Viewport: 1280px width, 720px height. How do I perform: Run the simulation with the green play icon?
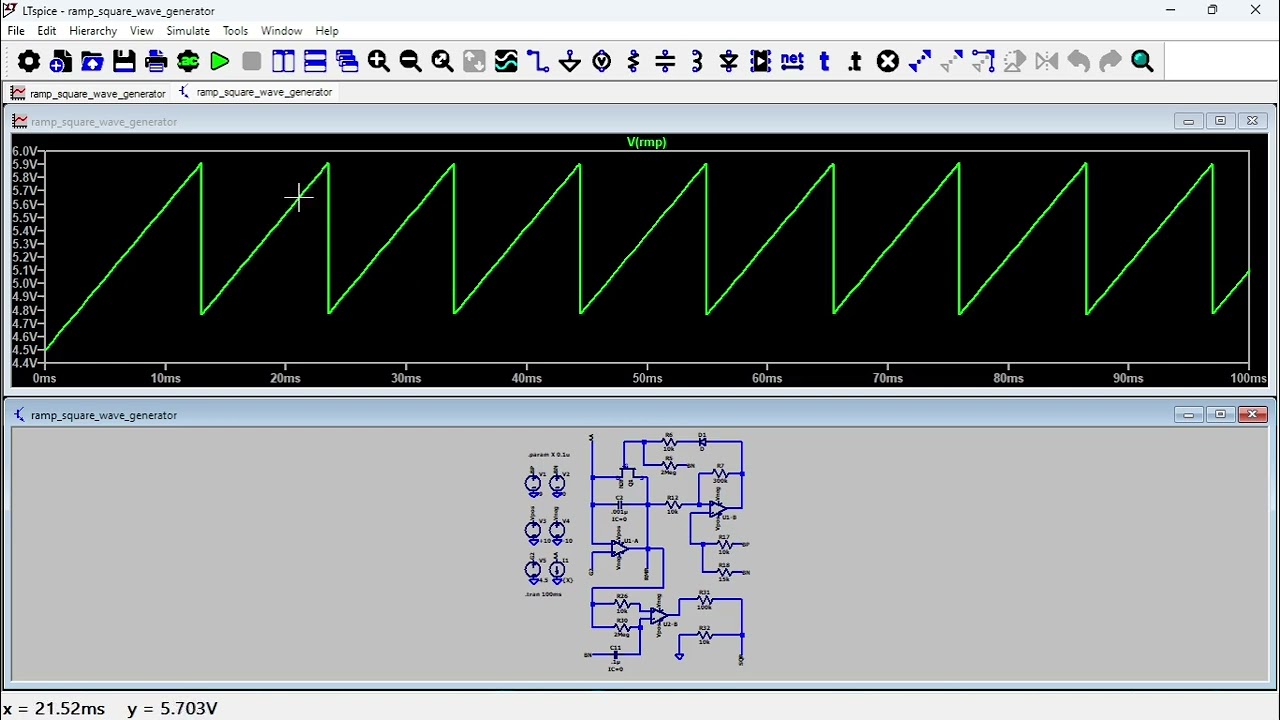(220, 62)
